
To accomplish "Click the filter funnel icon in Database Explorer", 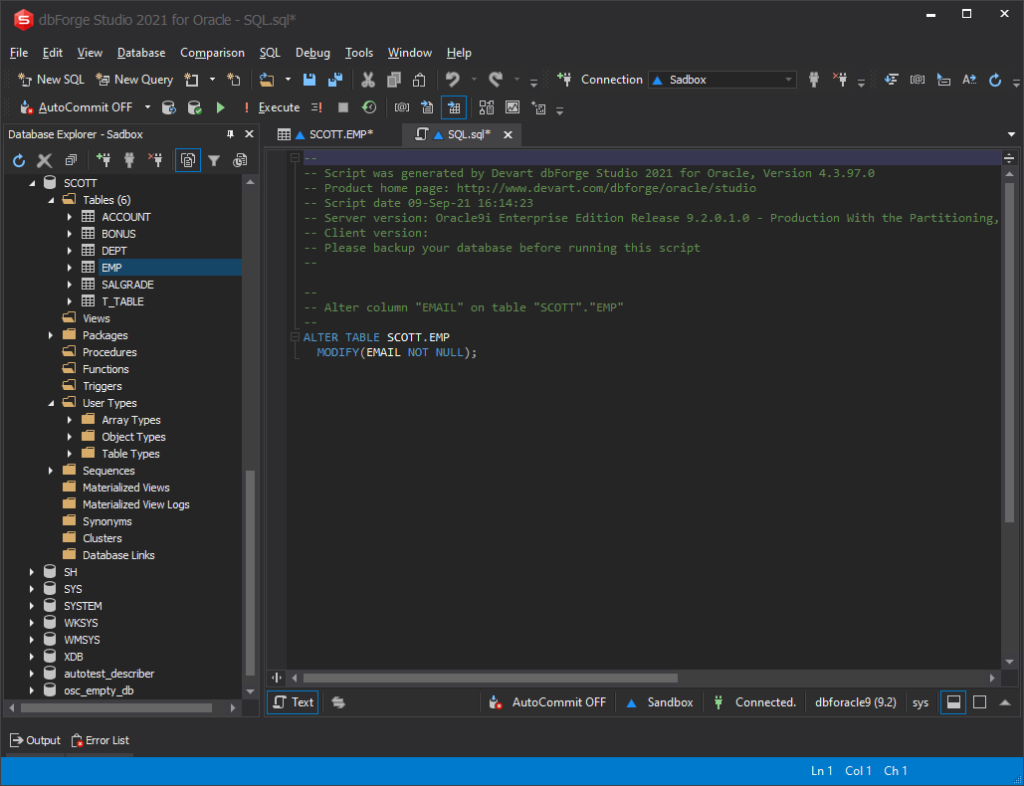I will coord(214,160).
